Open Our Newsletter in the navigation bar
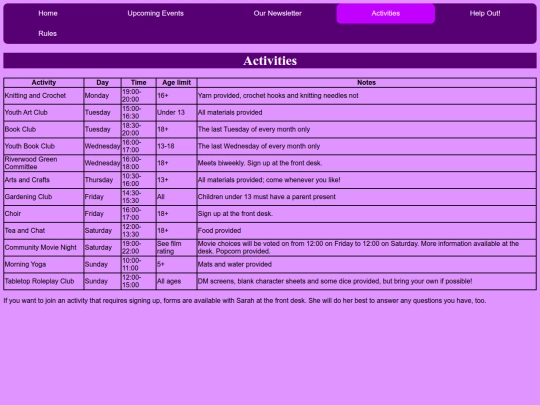540x405 pixels. pyautogui.click(x=278, y=13)
